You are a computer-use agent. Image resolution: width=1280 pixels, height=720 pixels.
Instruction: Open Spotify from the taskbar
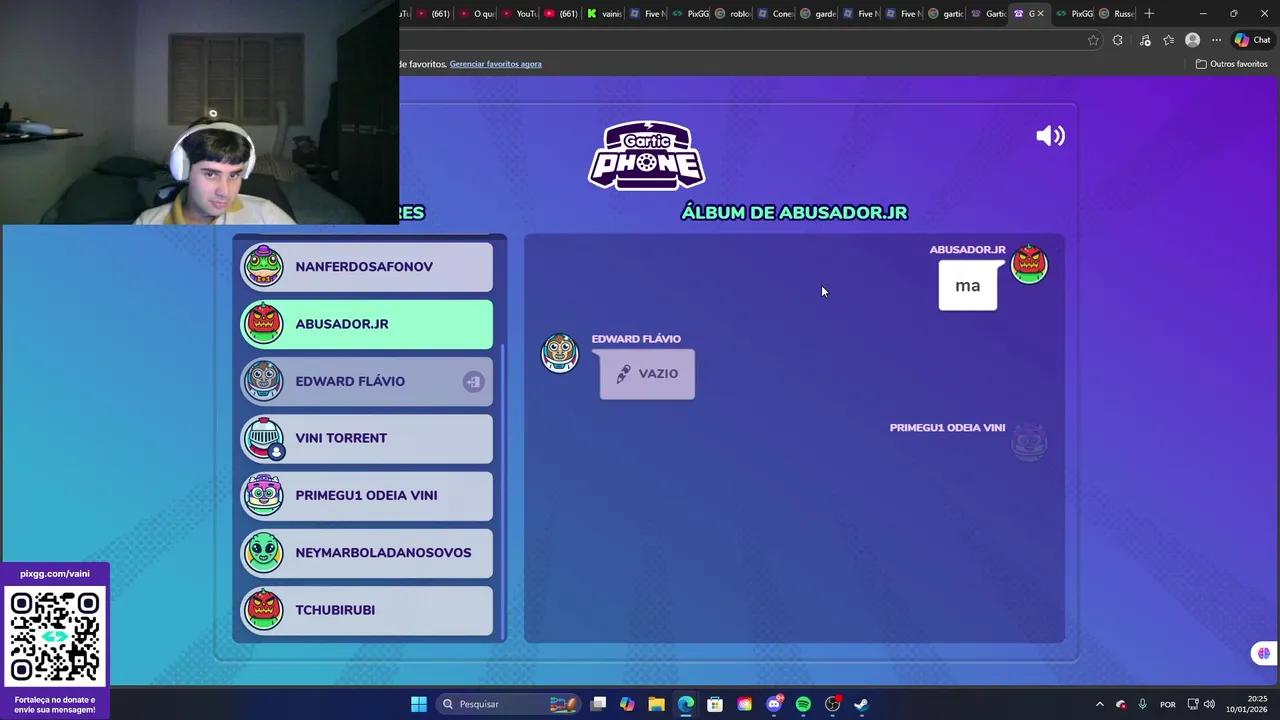coord(803,704)
